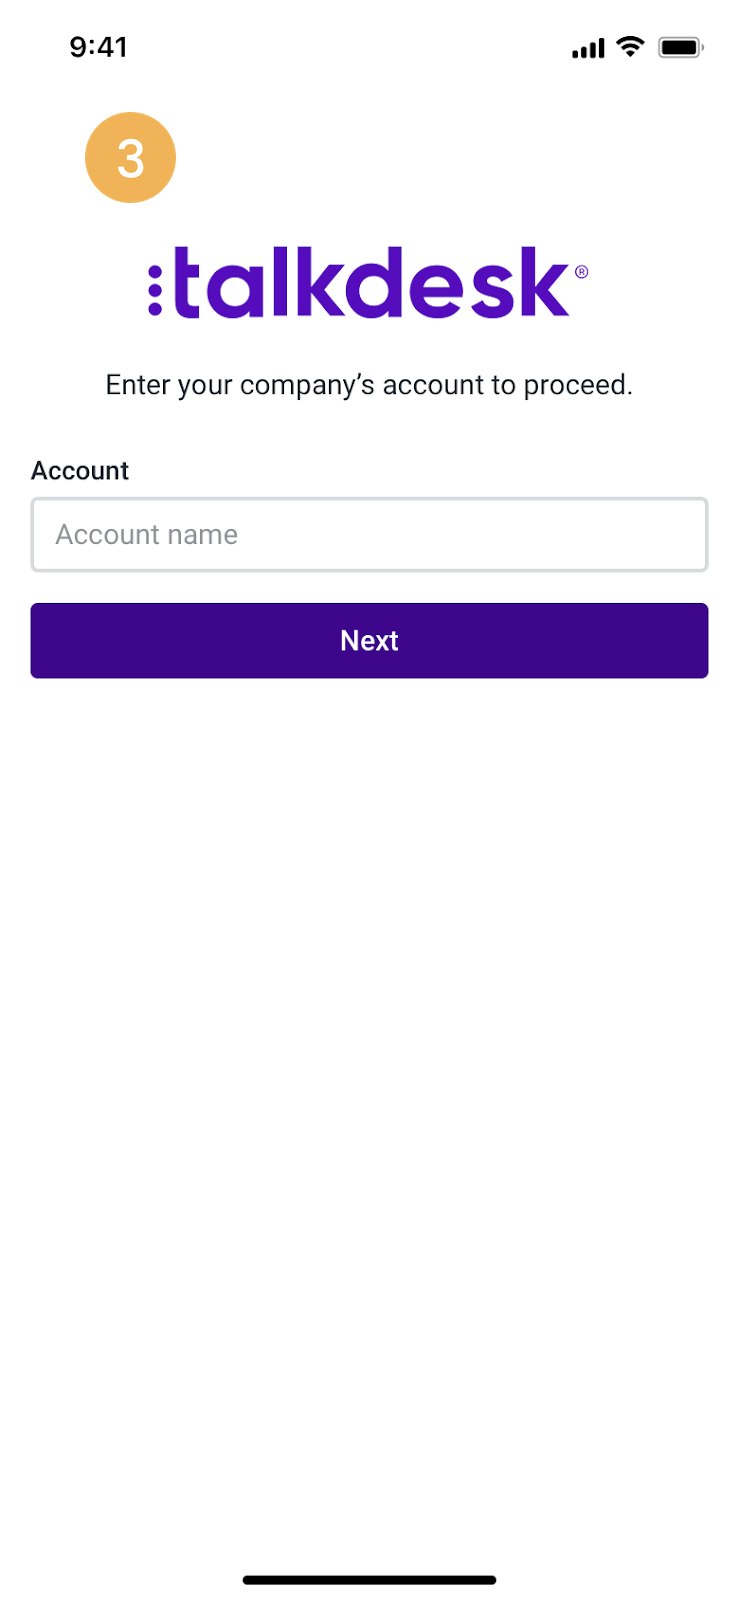The image size is (739, 1600).
Task: Click the three purple dots of the logo
Action: tap(155, 290)
